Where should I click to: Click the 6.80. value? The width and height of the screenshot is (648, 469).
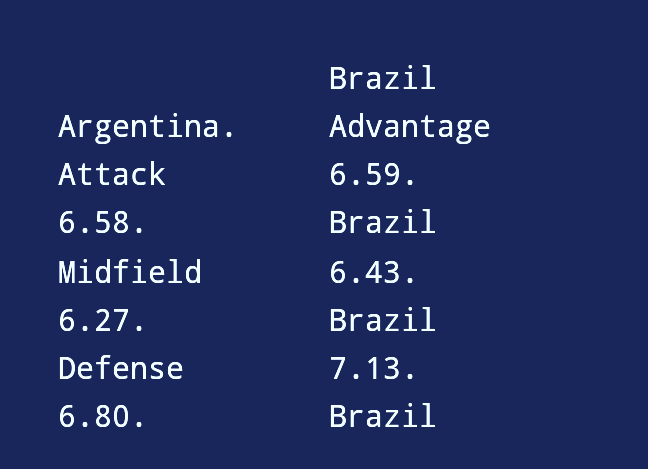[x=102, y=417]
